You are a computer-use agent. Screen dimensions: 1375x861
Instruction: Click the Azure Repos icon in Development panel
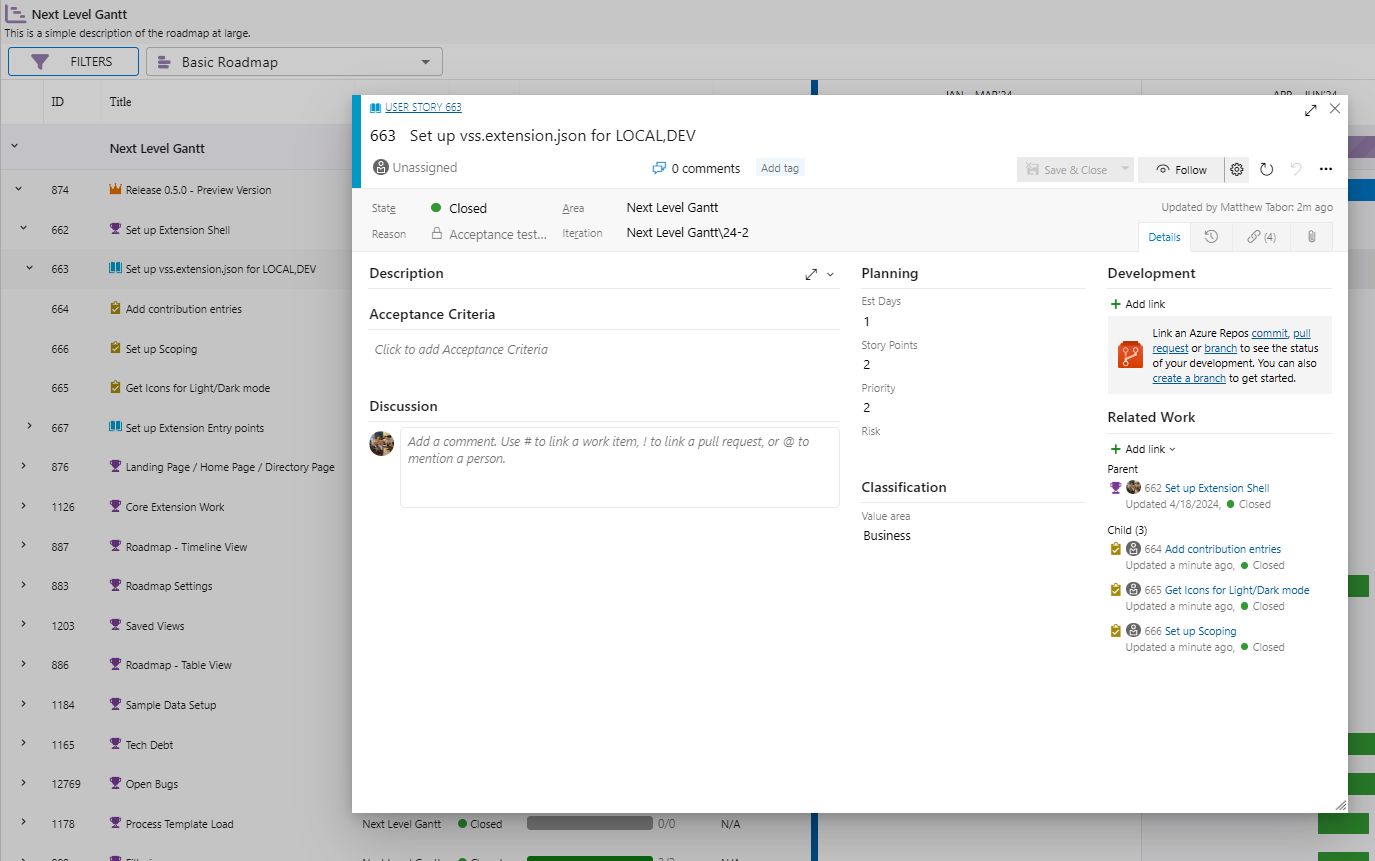(1130, 354)
